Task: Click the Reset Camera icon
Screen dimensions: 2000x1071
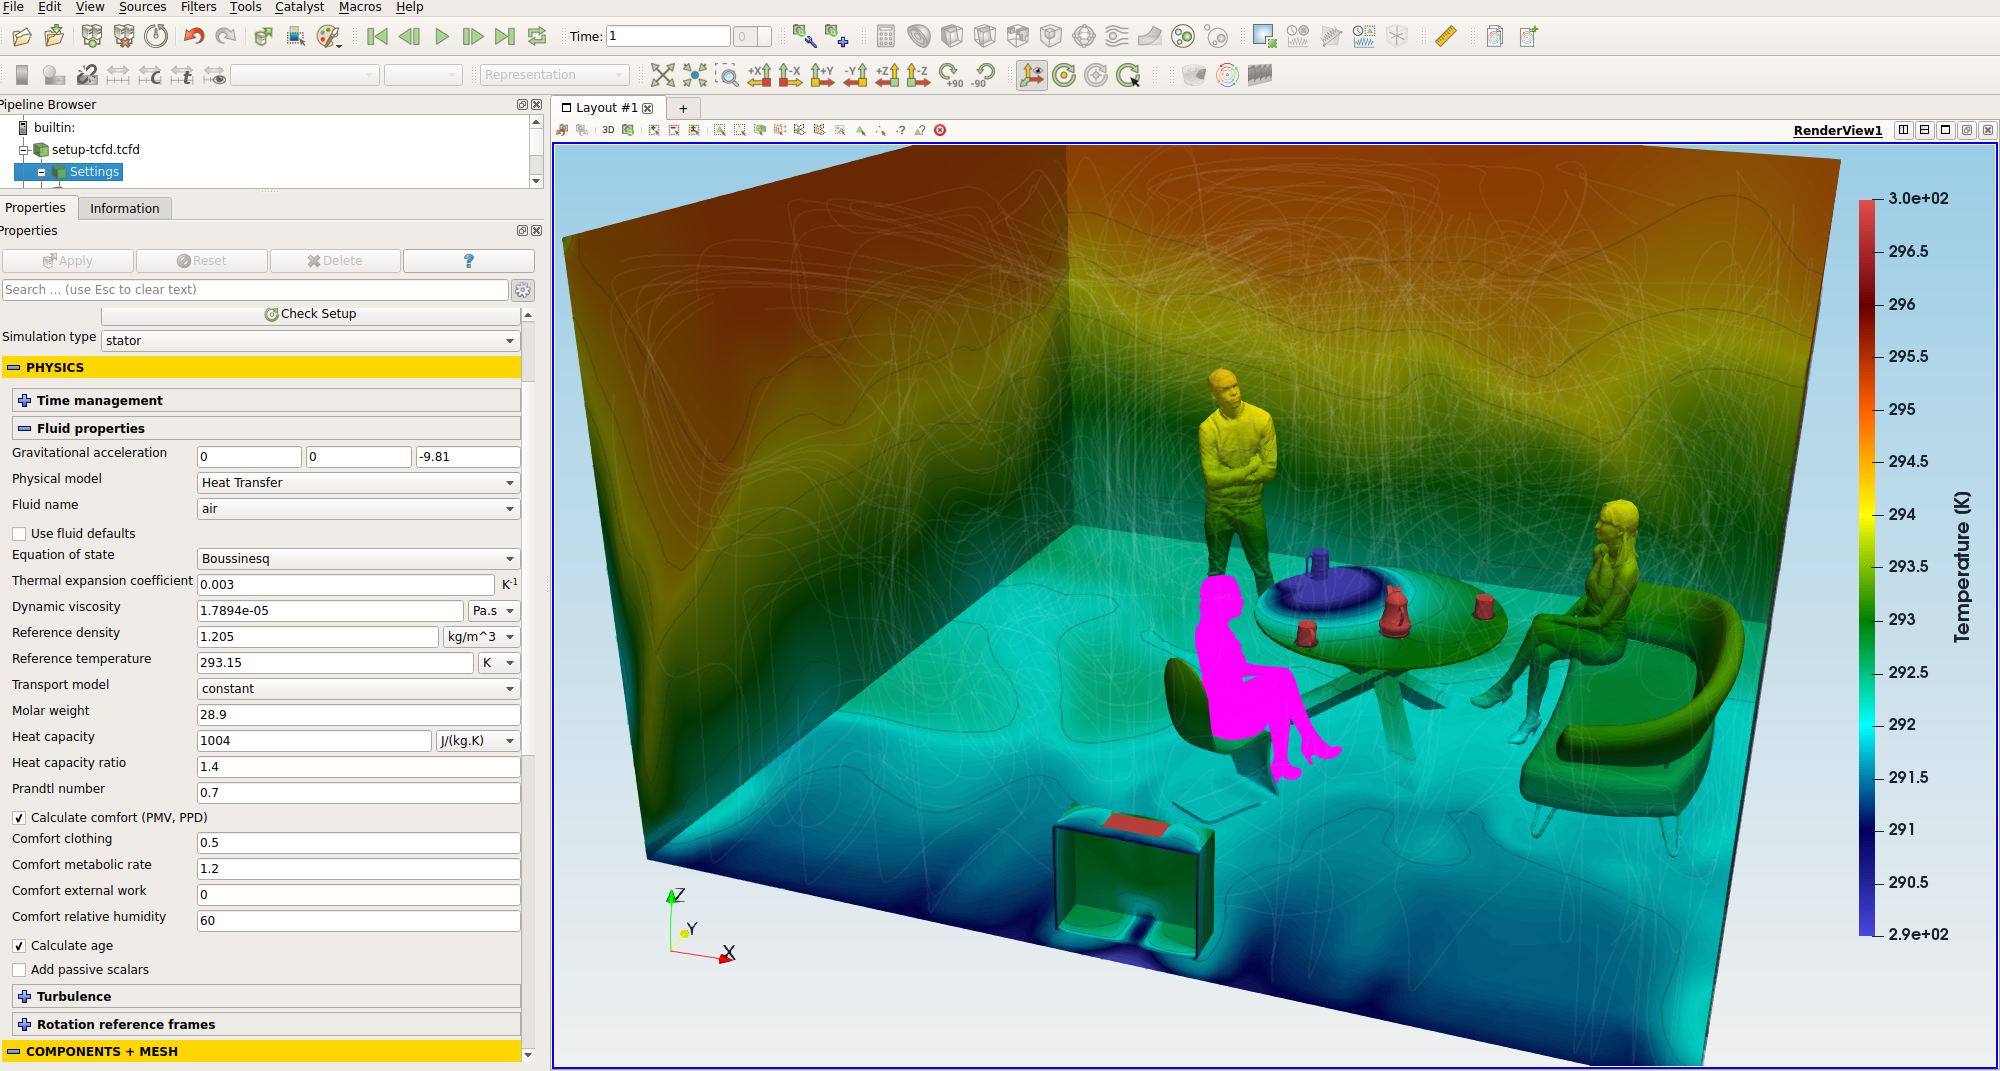Action: (x=662, y=75)
